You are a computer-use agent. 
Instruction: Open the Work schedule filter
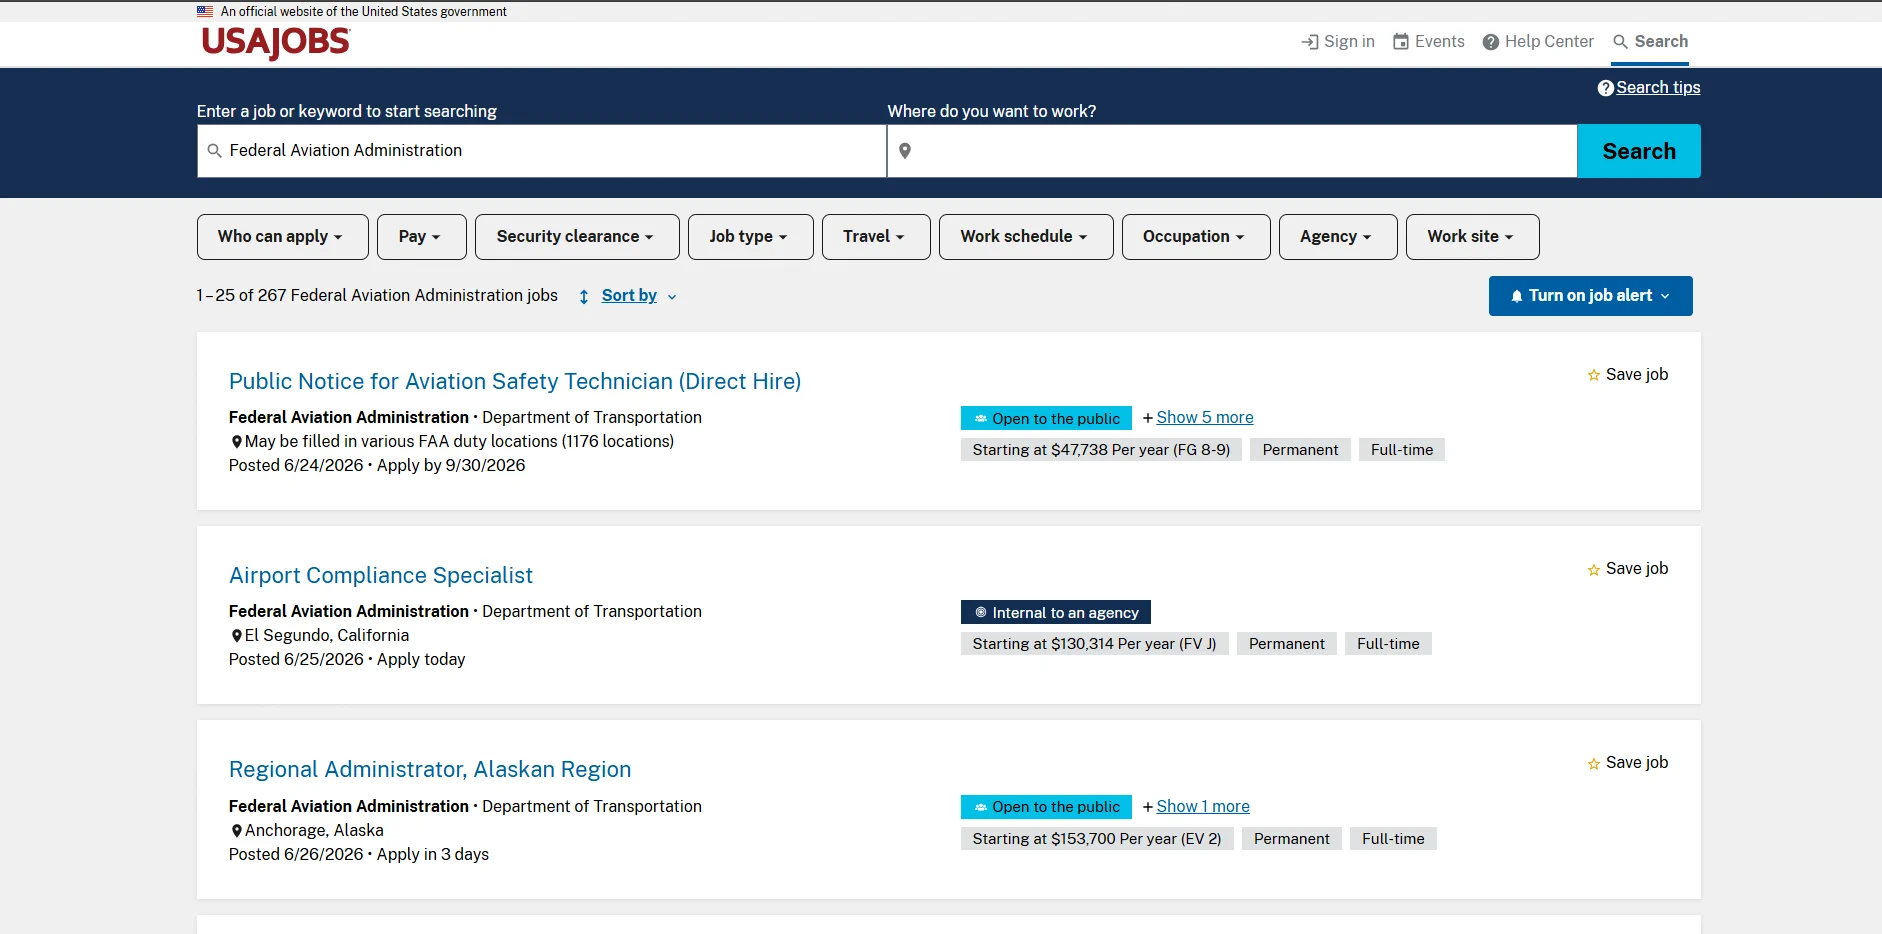(1026, 237)
